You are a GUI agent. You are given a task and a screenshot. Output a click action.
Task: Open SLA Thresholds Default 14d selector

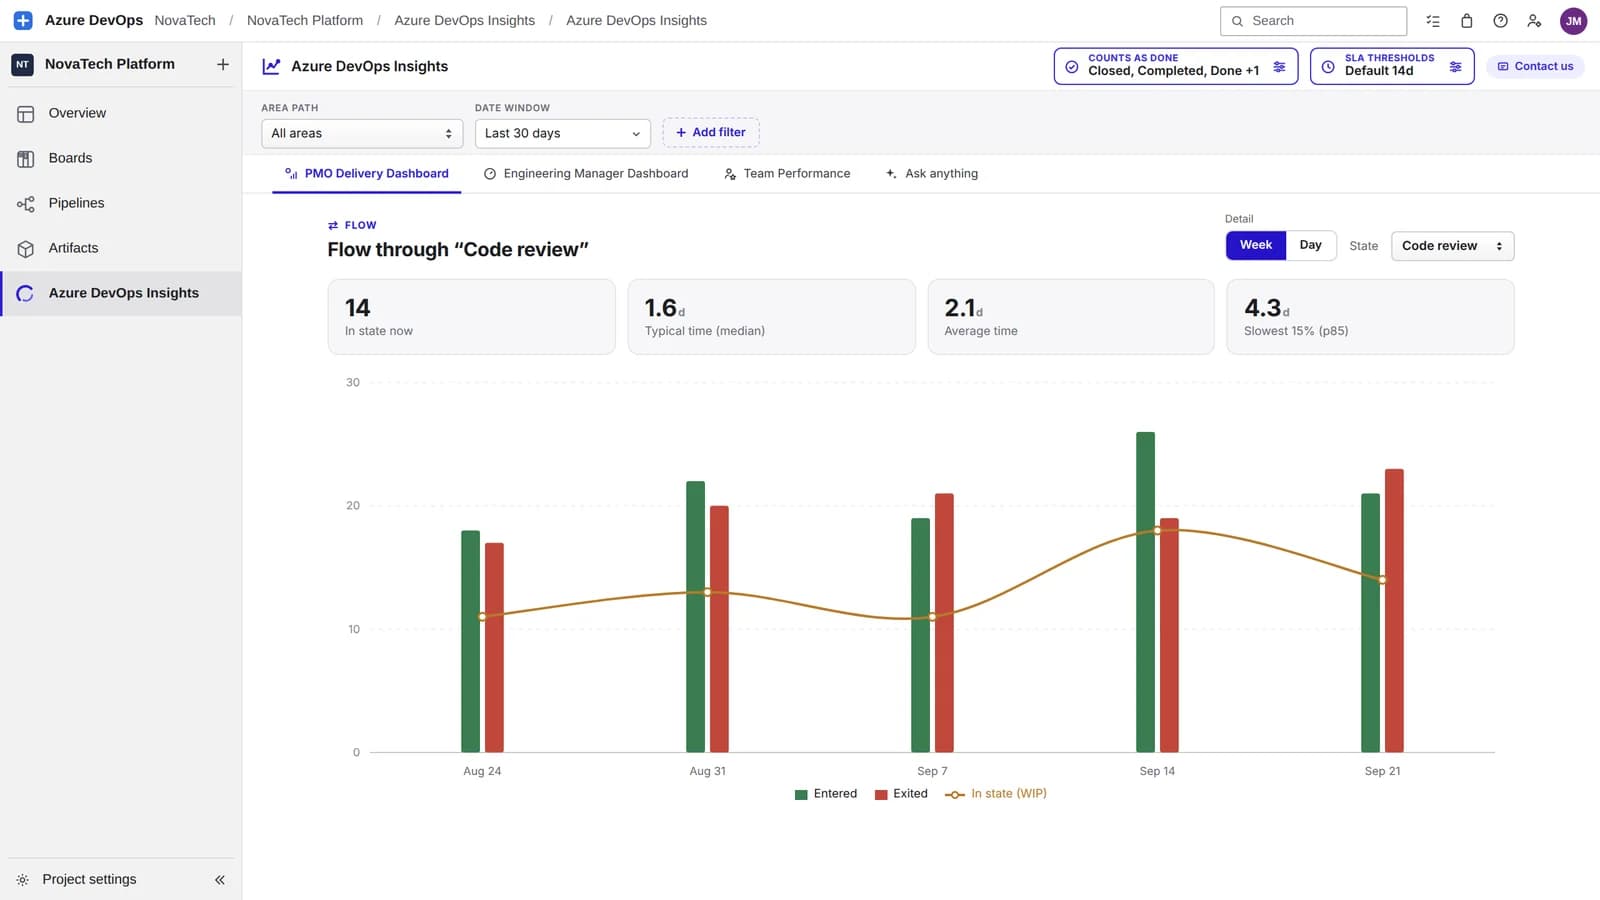click(1392, 67)
